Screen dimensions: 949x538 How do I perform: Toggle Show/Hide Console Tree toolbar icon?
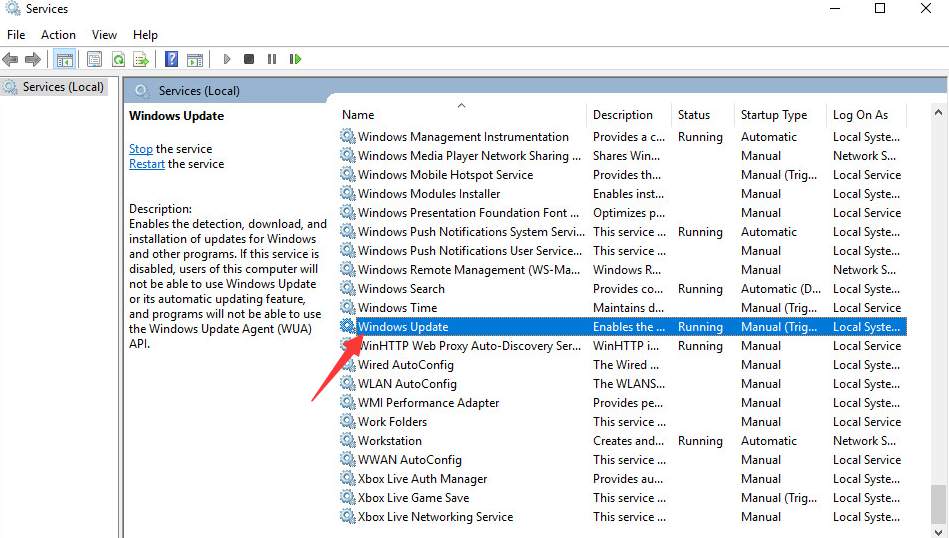tap(64, 59)
